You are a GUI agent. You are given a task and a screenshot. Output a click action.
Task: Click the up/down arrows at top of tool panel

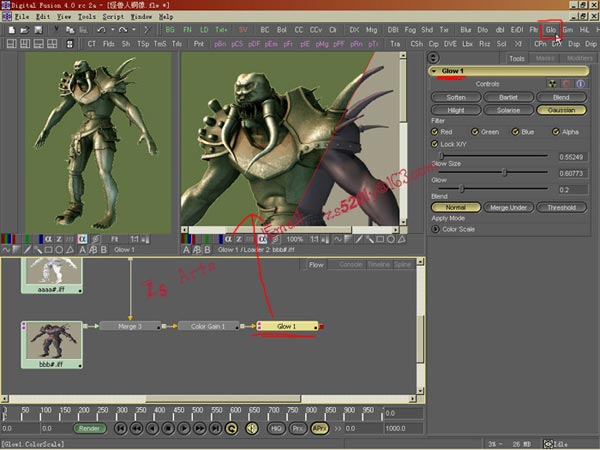click(433, 58)
